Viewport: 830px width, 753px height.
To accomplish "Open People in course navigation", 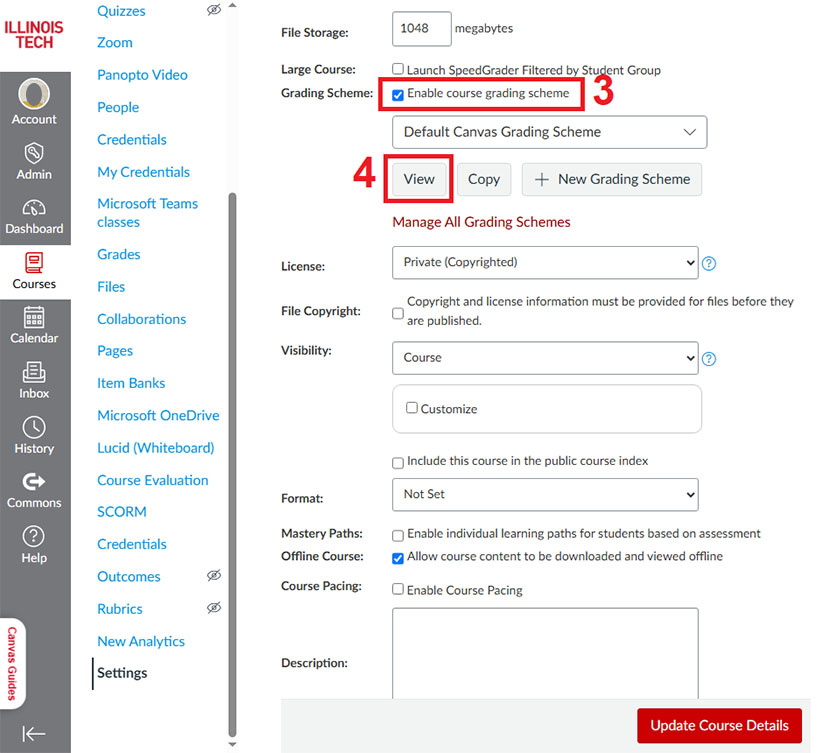I will click(118, 107).
